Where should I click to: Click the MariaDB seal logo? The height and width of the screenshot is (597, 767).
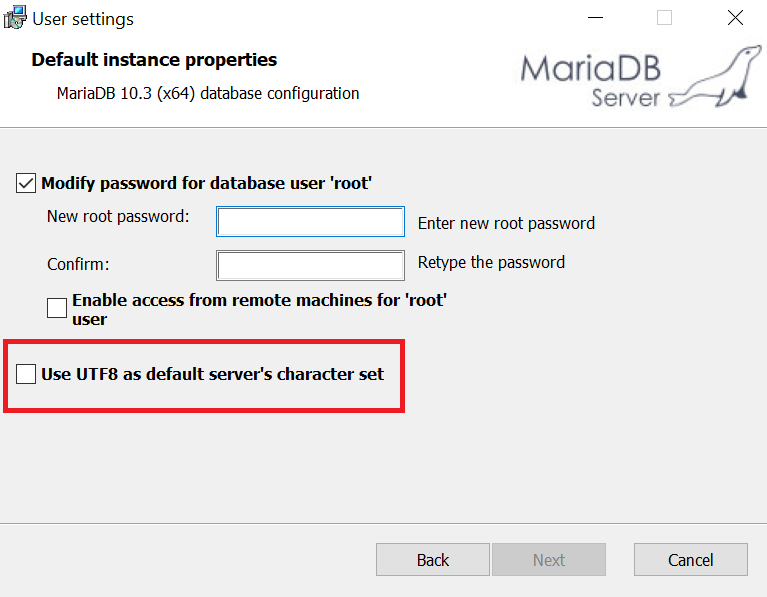715,76
